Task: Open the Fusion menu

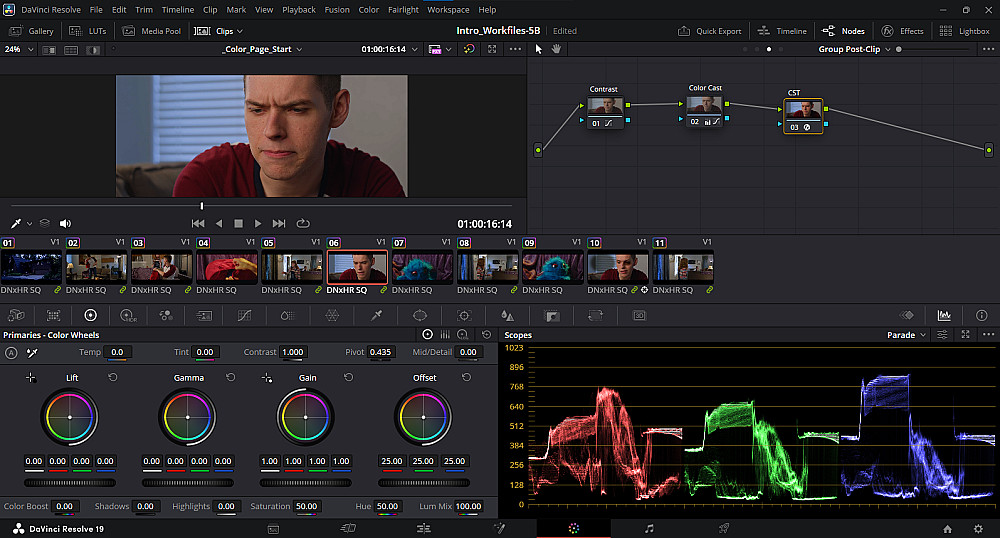Action: point(337,10)
